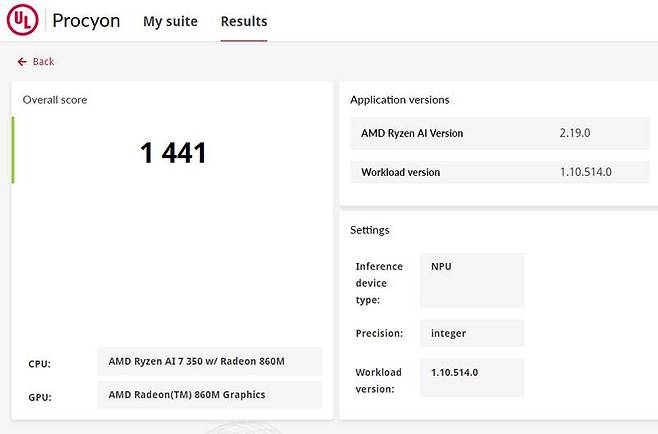Select the overall score value 1 441

(173, 153)
